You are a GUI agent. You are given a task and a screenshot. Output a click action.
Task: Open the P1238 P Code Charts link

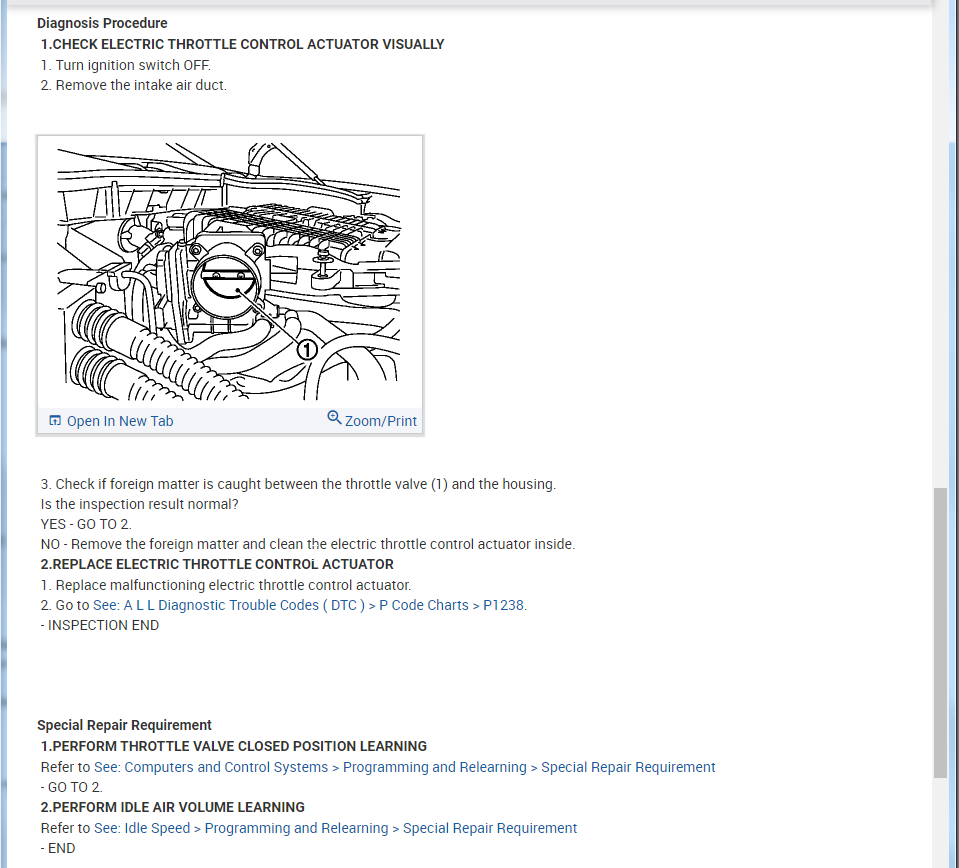309,605
